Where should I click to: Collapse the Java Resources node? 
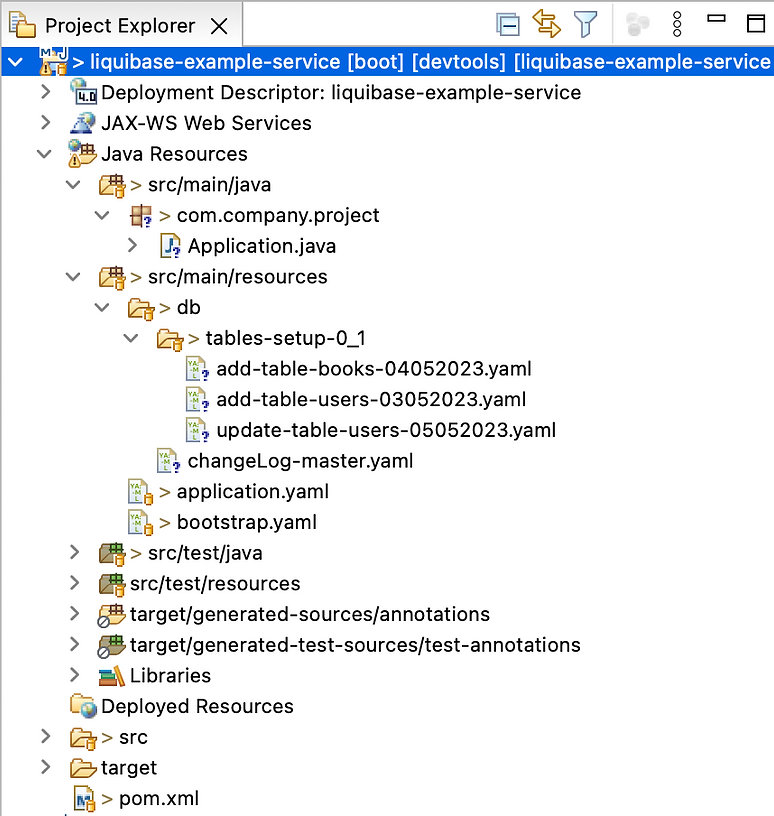coord(45,154)
